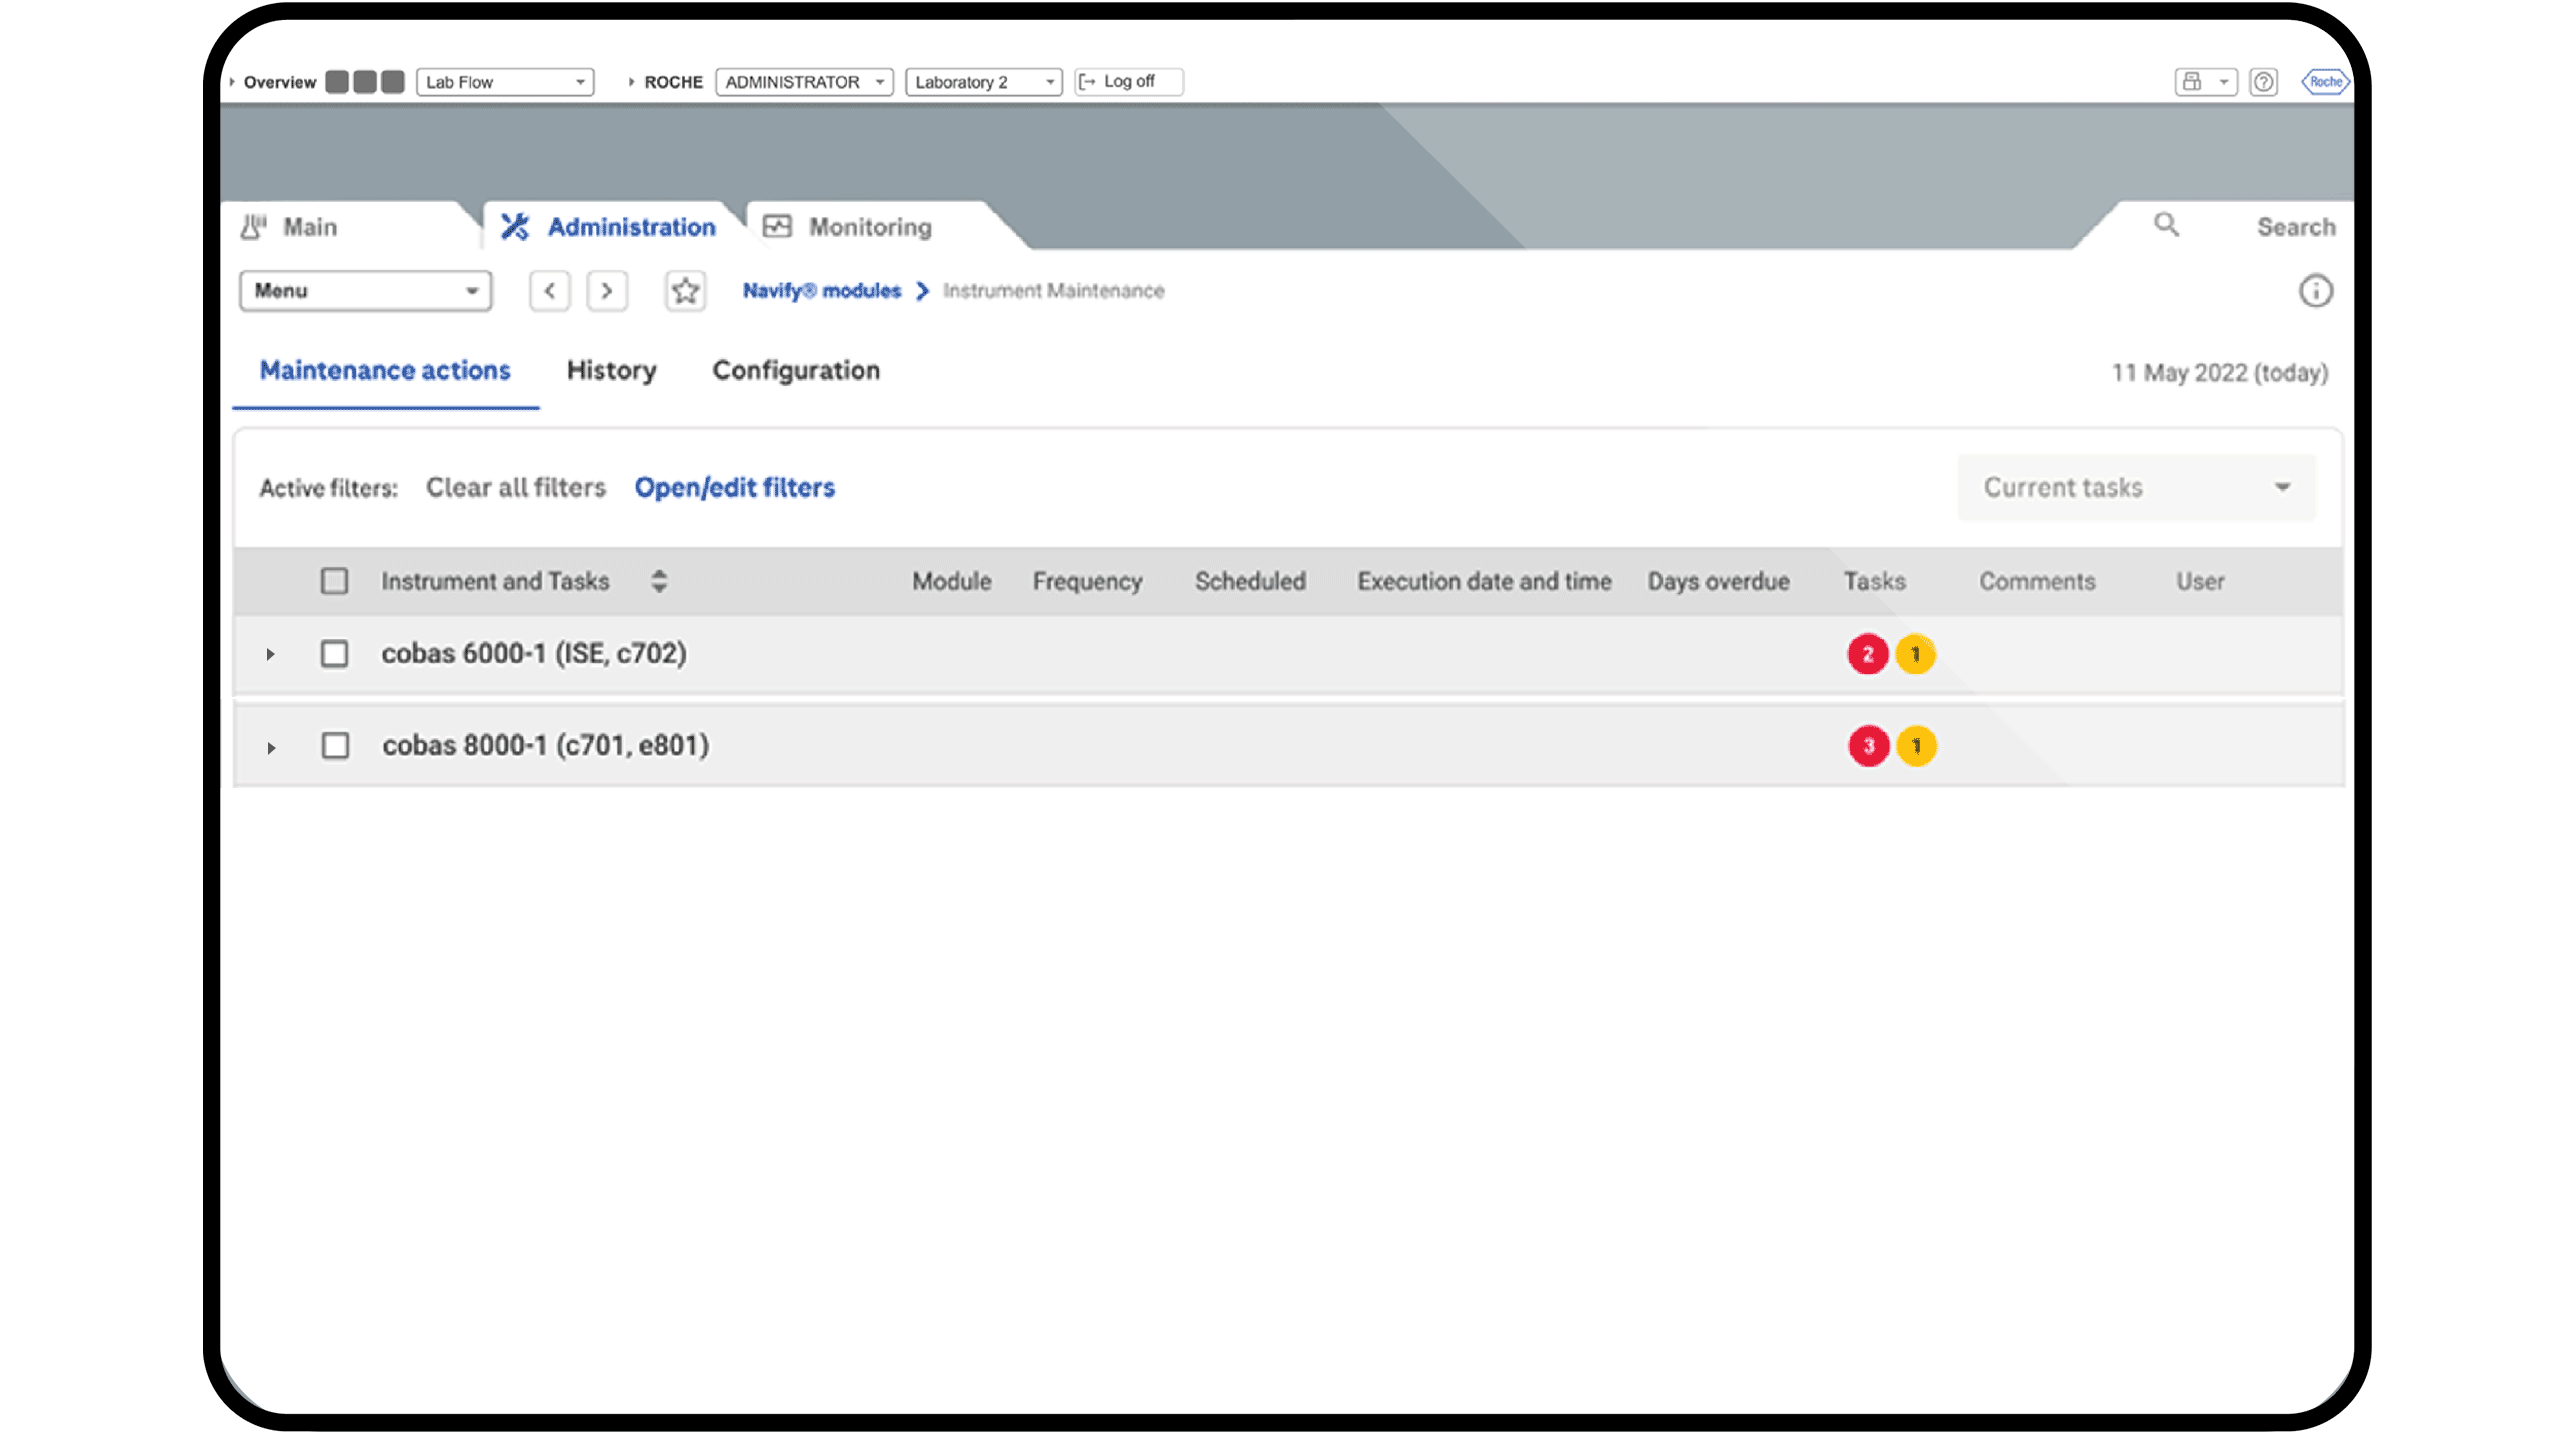Click red badge 3 on cobas 8000-1

1868,746
